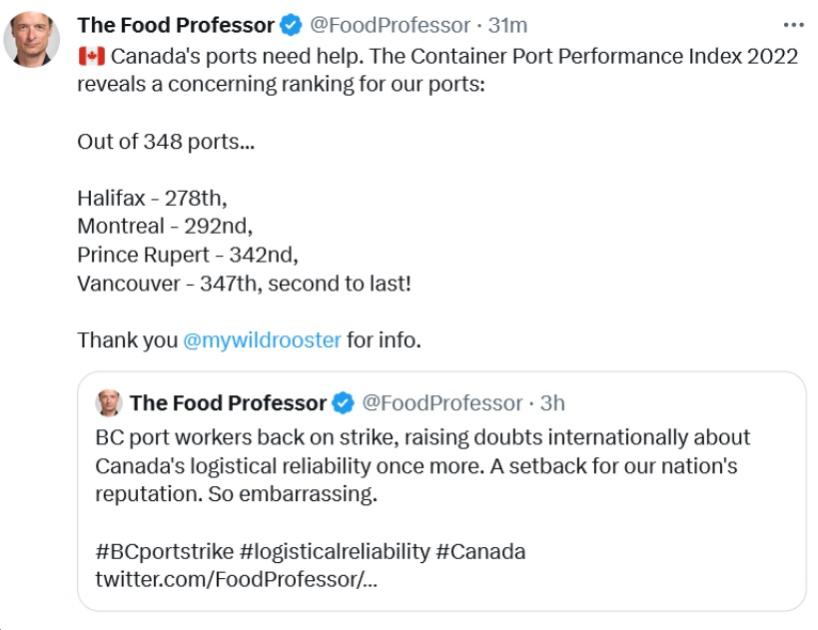The height and width of the screenshot is (630, 818).
Task: Follow the twitter.com/FoodProfessor/... link
Action: [x=236, y=578]
